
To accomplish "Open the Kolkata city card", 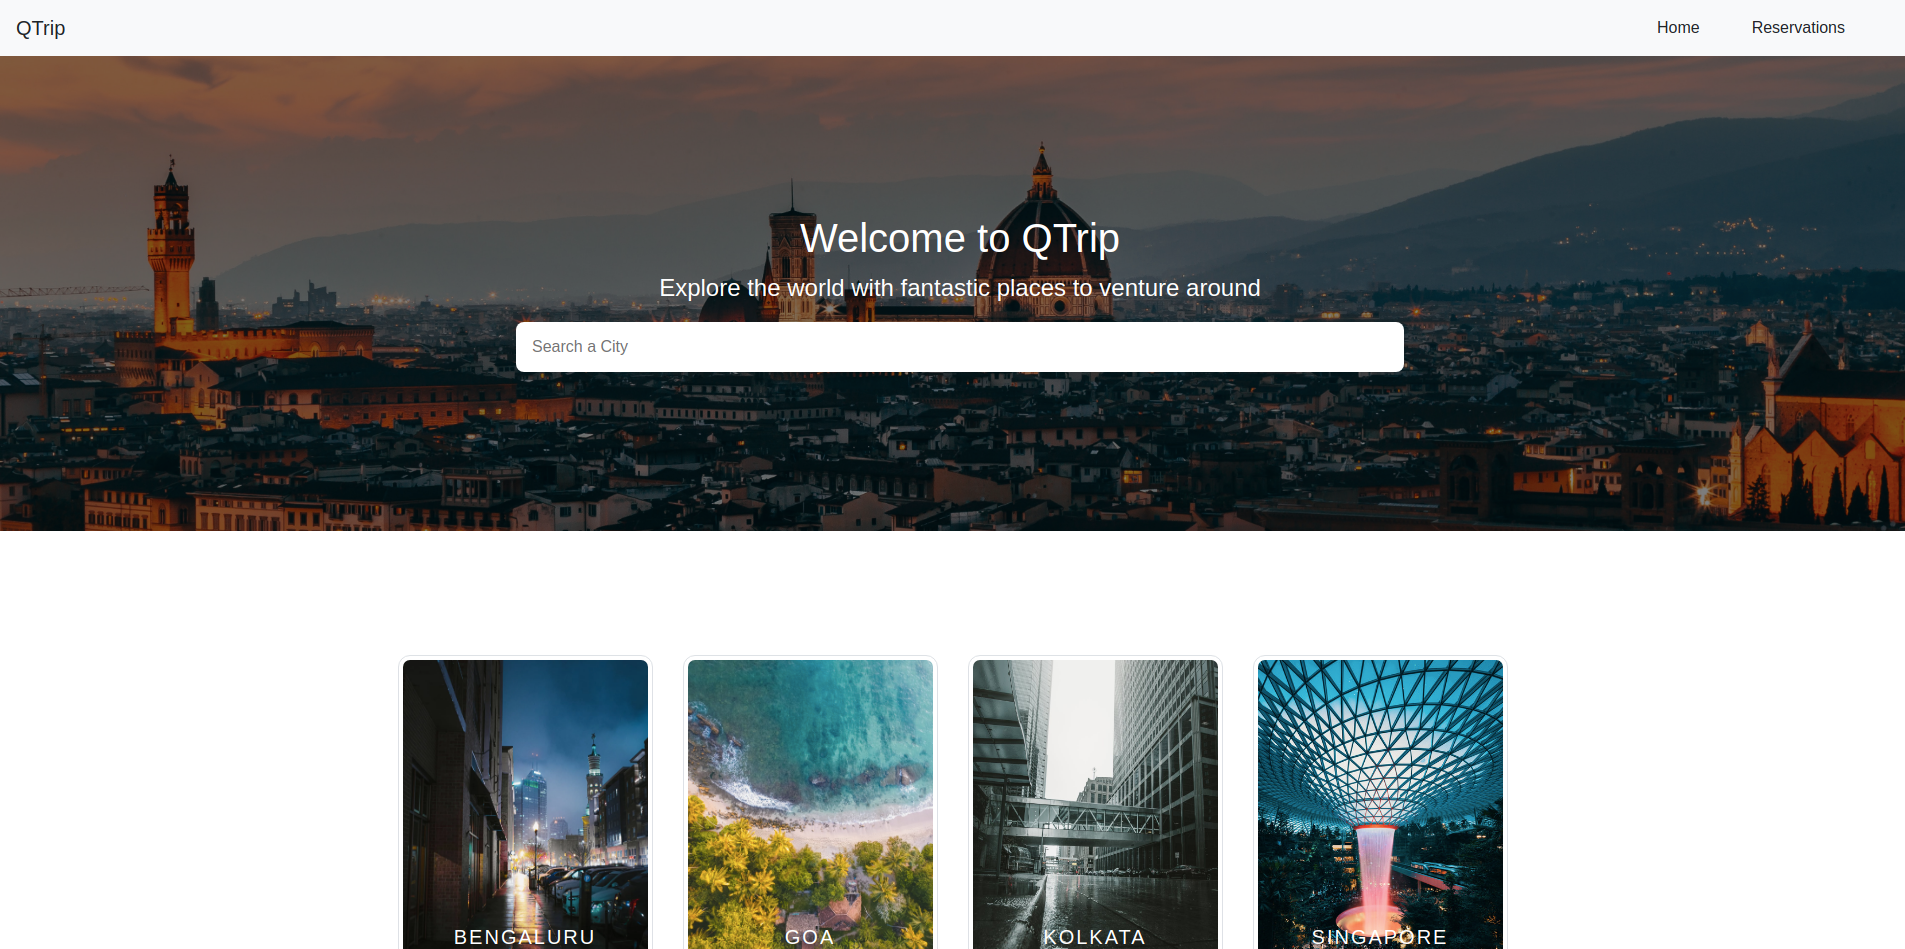I will tap(1095, 800).
